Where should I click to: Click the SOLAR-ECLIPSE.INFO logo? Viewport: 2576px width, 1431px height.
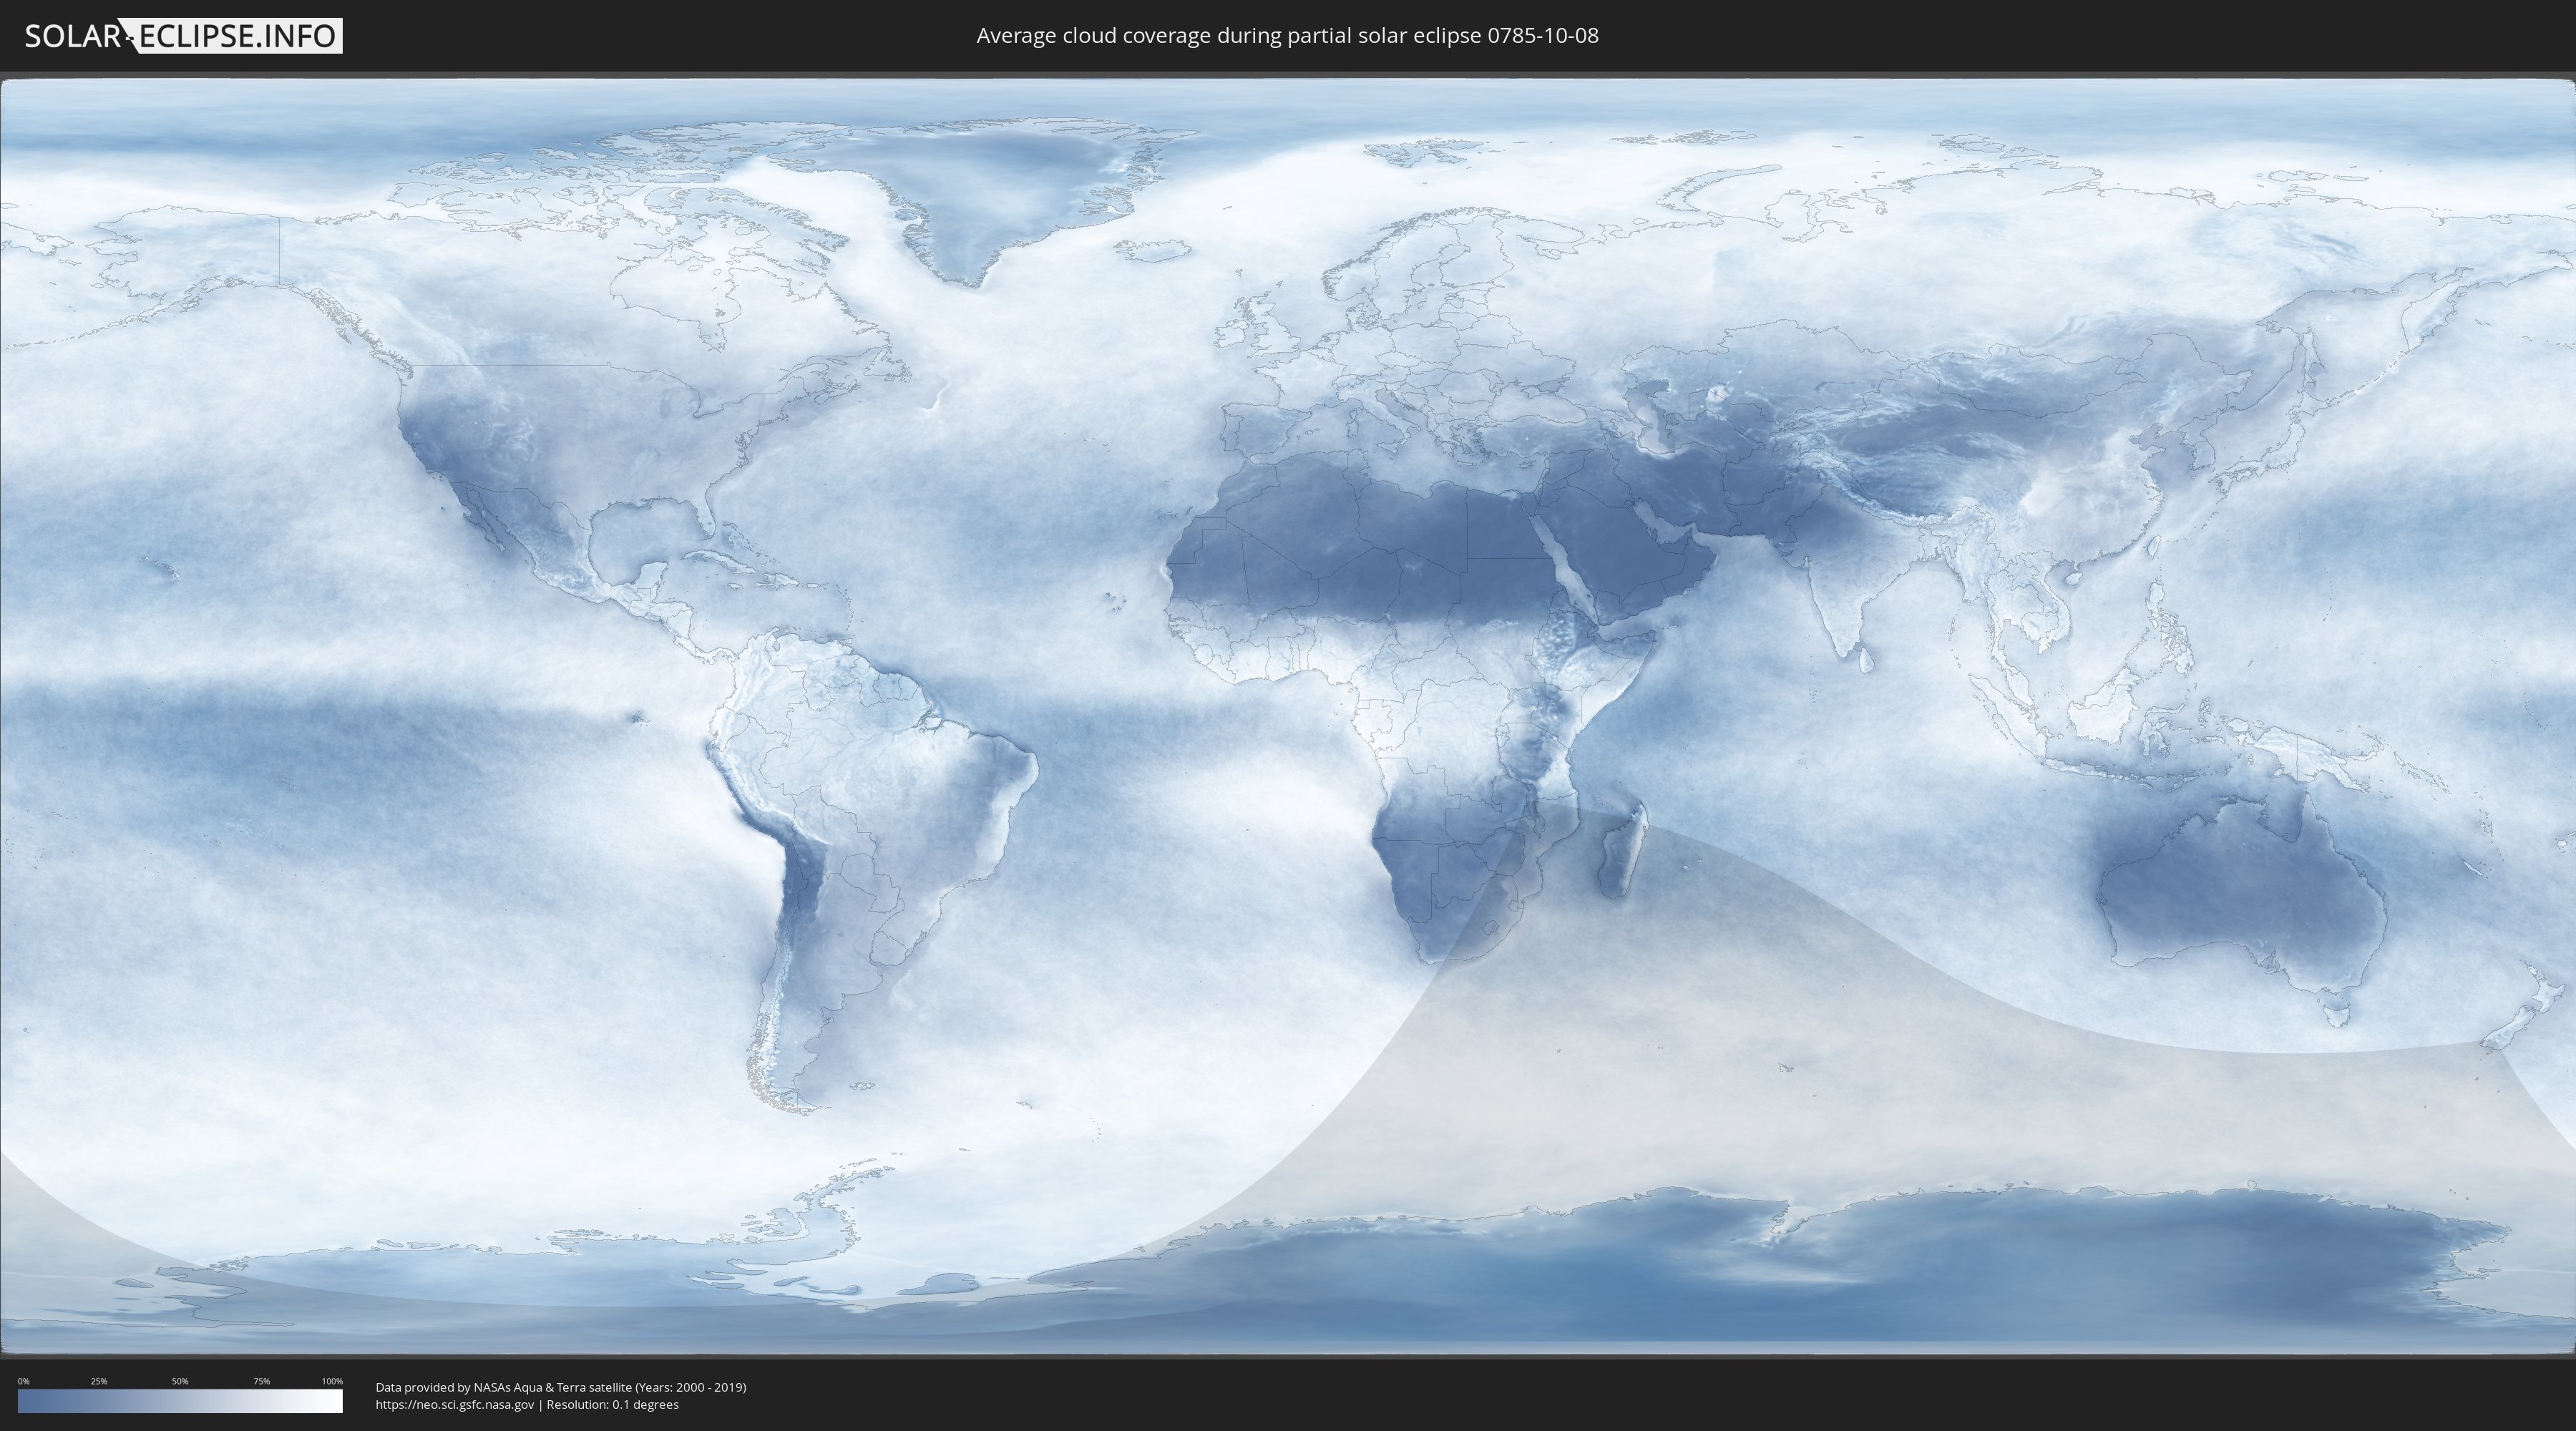tap(183, 36)
